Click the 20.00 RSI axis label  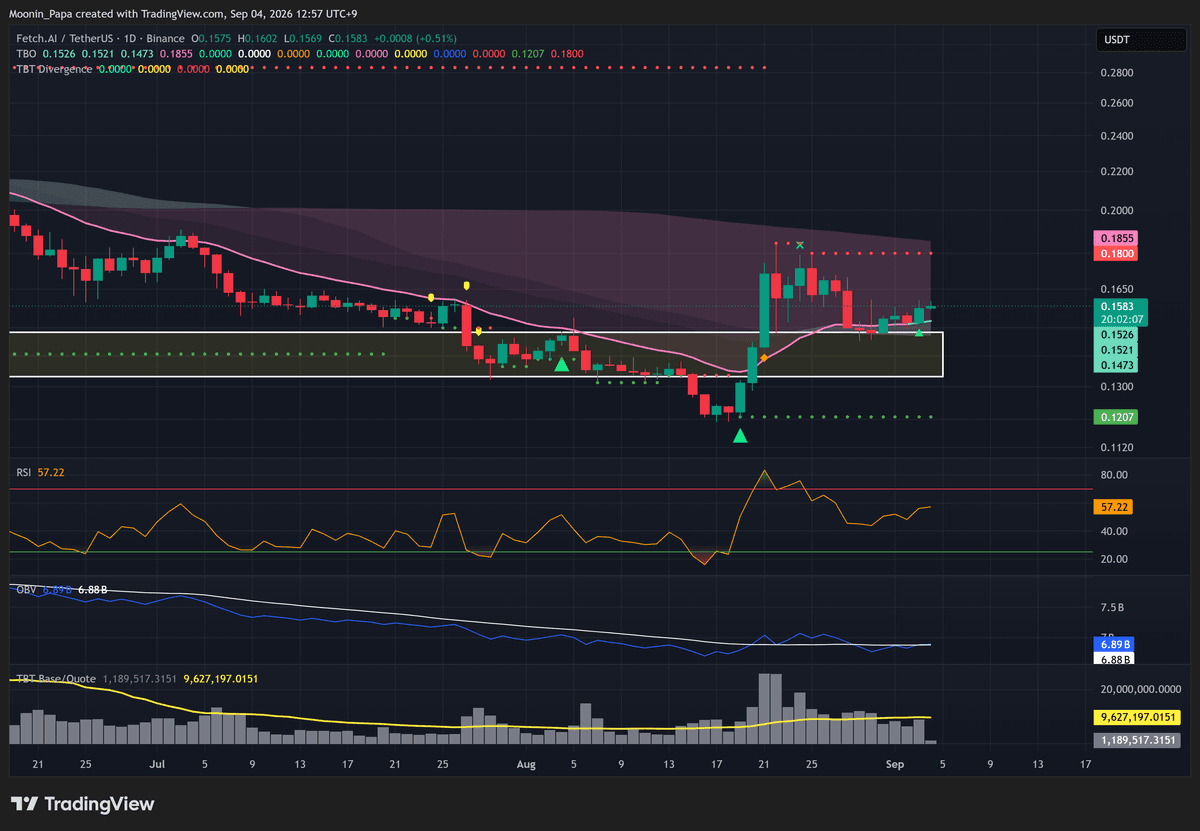point(1114,559)
